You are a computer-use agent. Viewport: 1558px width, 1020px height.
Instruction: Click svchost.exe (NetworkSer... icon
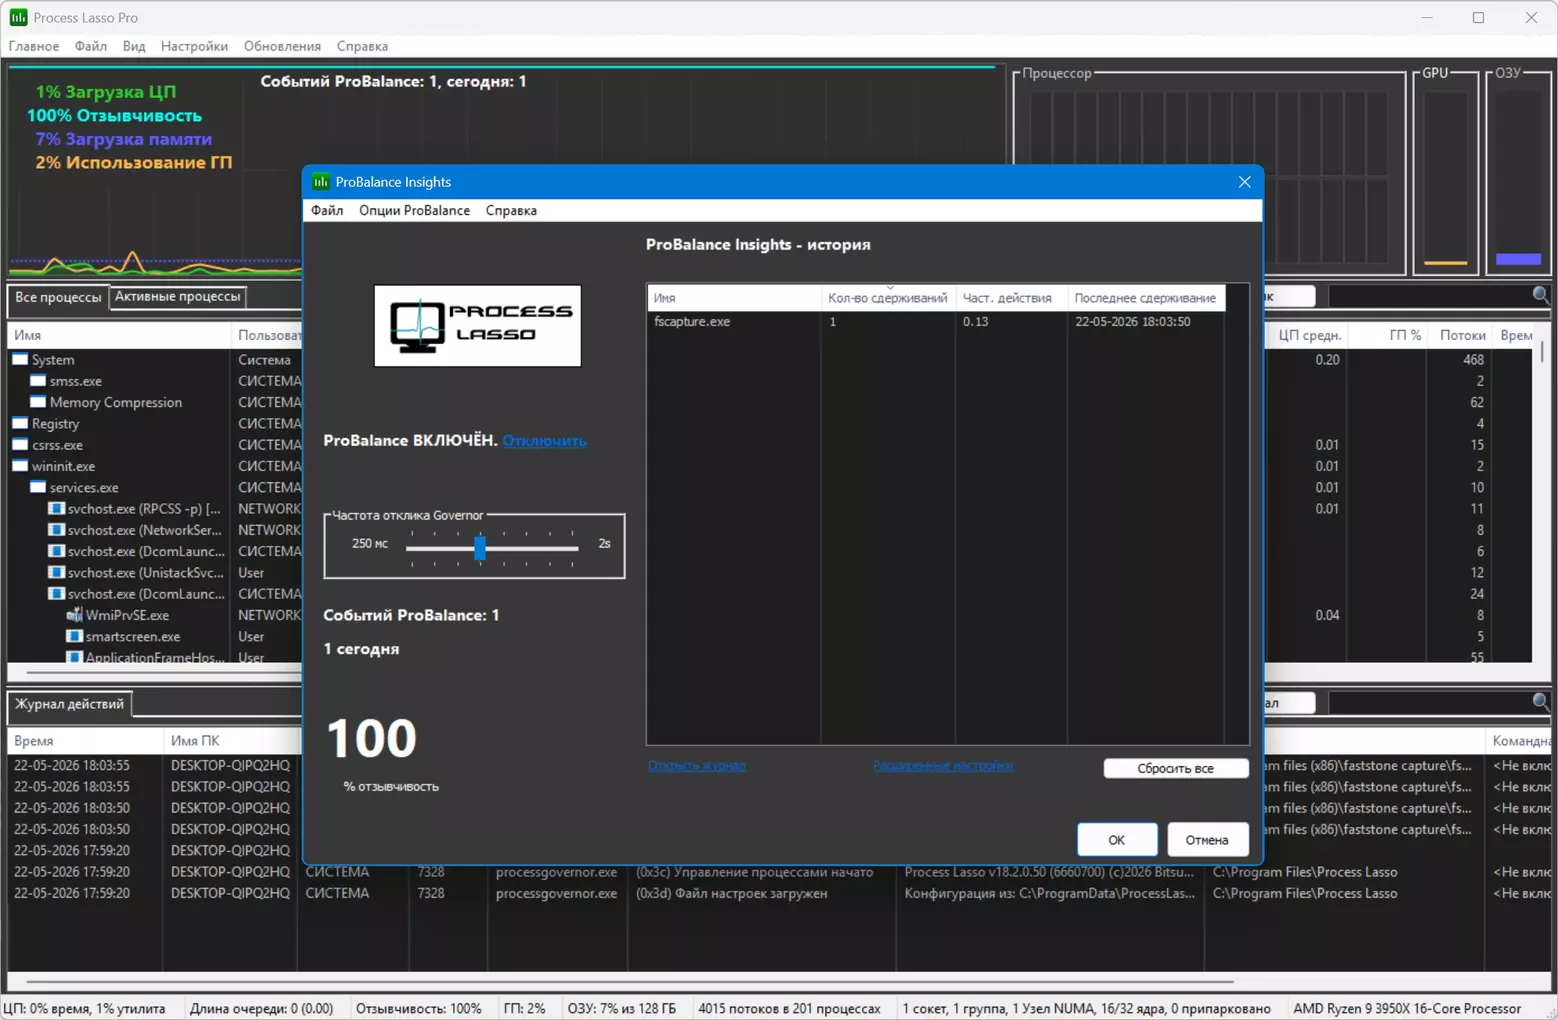click(x=56, y=530)
